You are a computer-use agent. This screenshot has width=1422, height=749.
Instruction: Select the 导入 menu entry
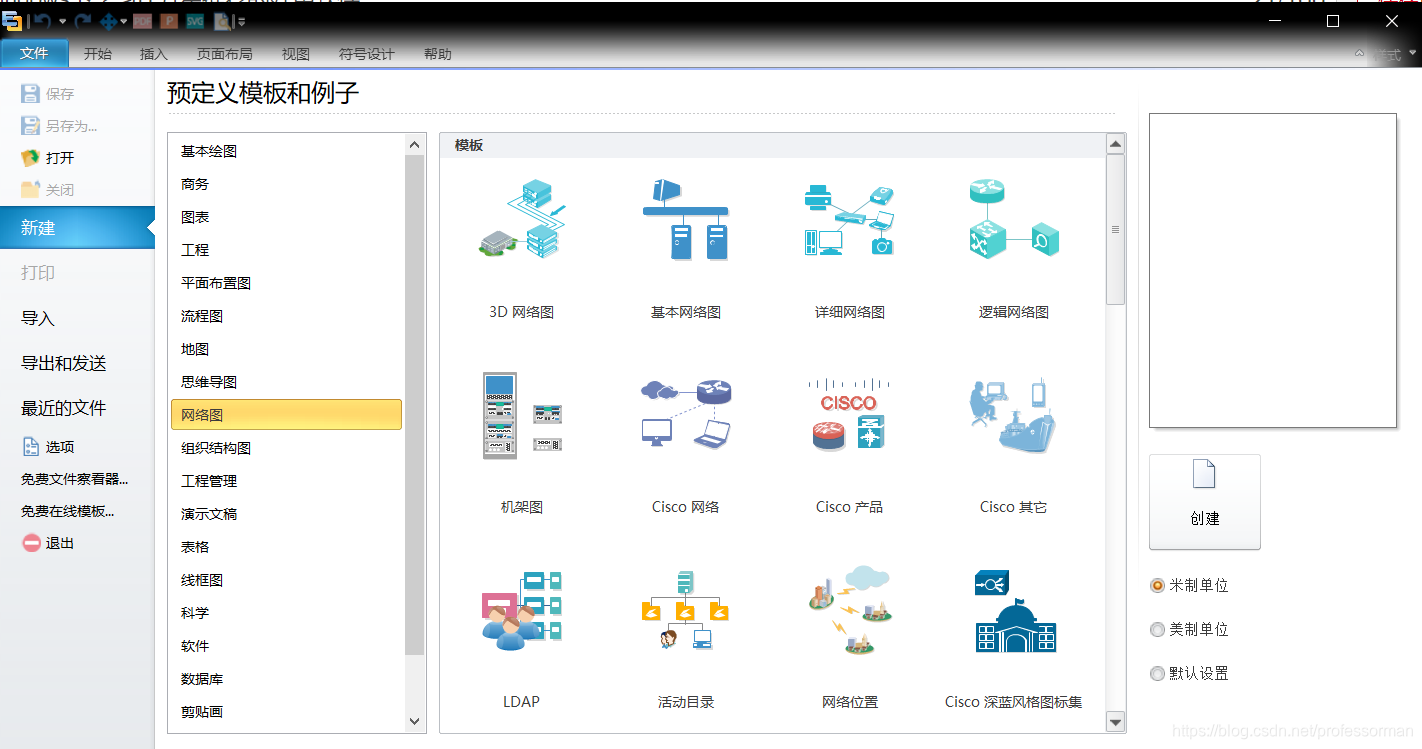pyautogui.click(x=38, y=318)
